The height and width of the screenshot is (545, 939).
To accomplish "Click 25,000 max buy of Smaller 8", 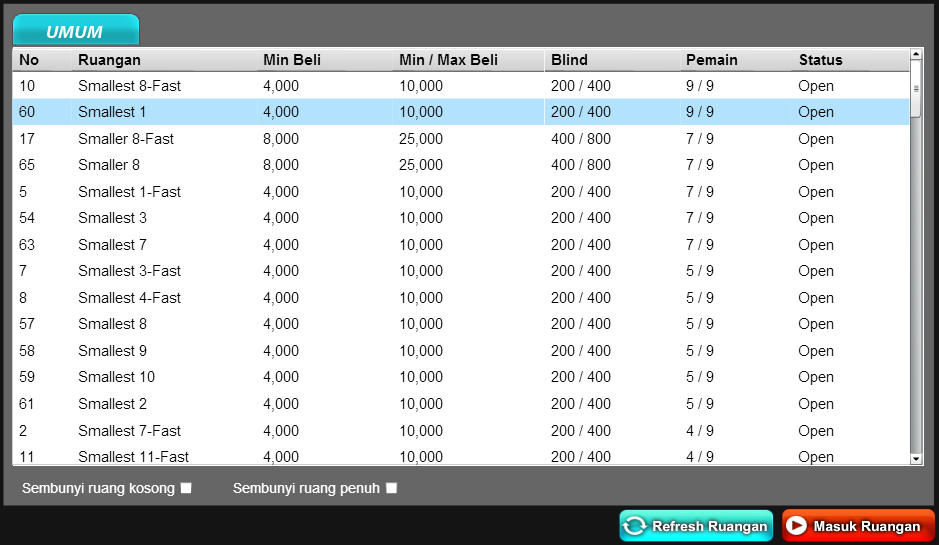I will click(x=421, y=165).
